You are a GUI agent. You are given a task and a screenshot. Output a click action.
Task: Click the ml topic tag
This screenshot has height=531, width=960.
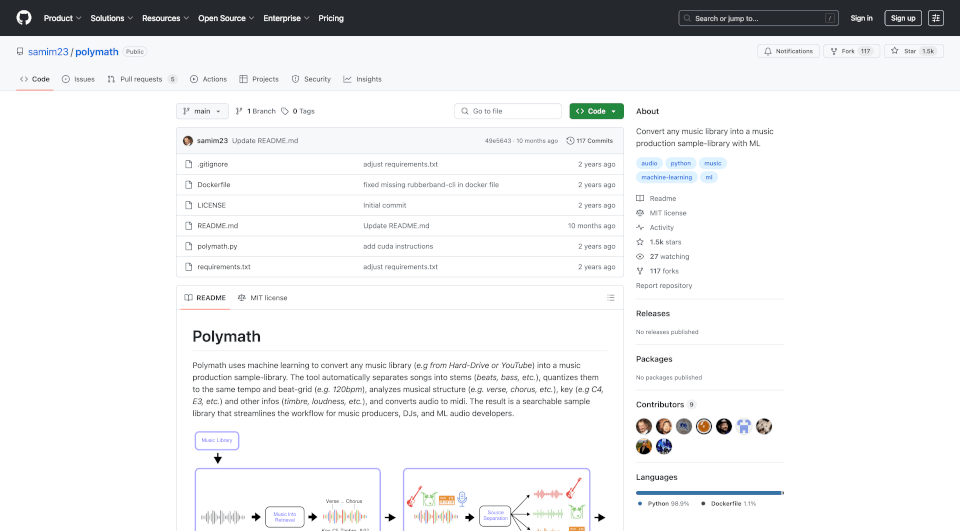tap(708, 178)
